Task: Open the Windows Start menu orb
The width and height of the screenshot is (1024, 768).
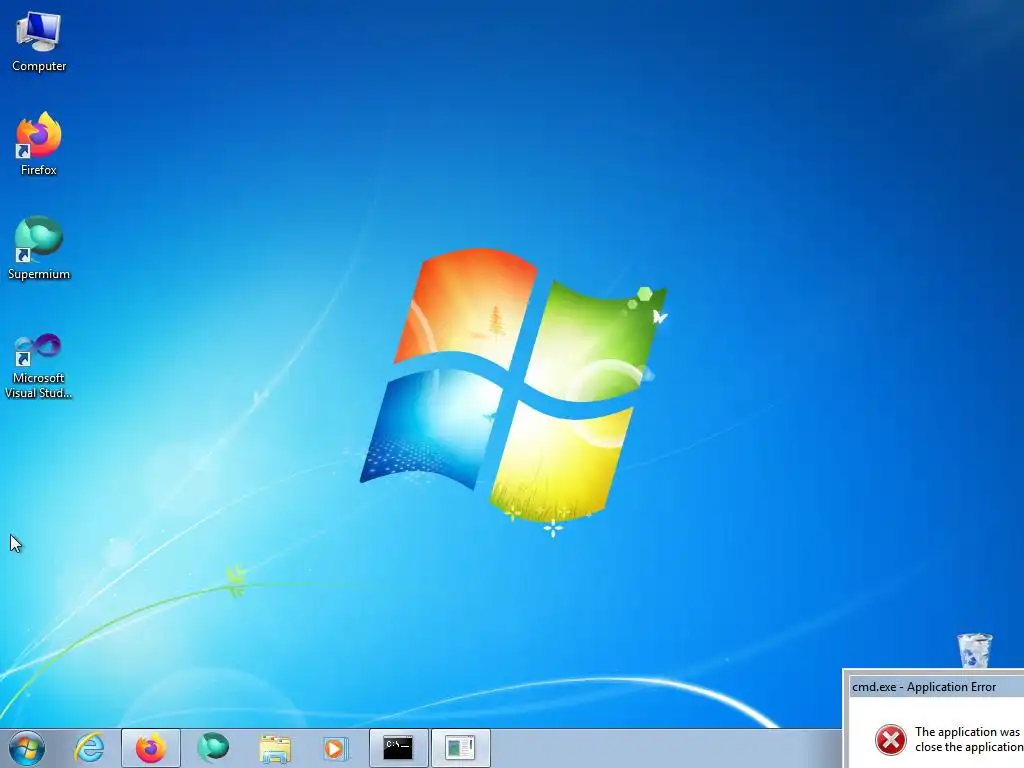Action: 27,748
